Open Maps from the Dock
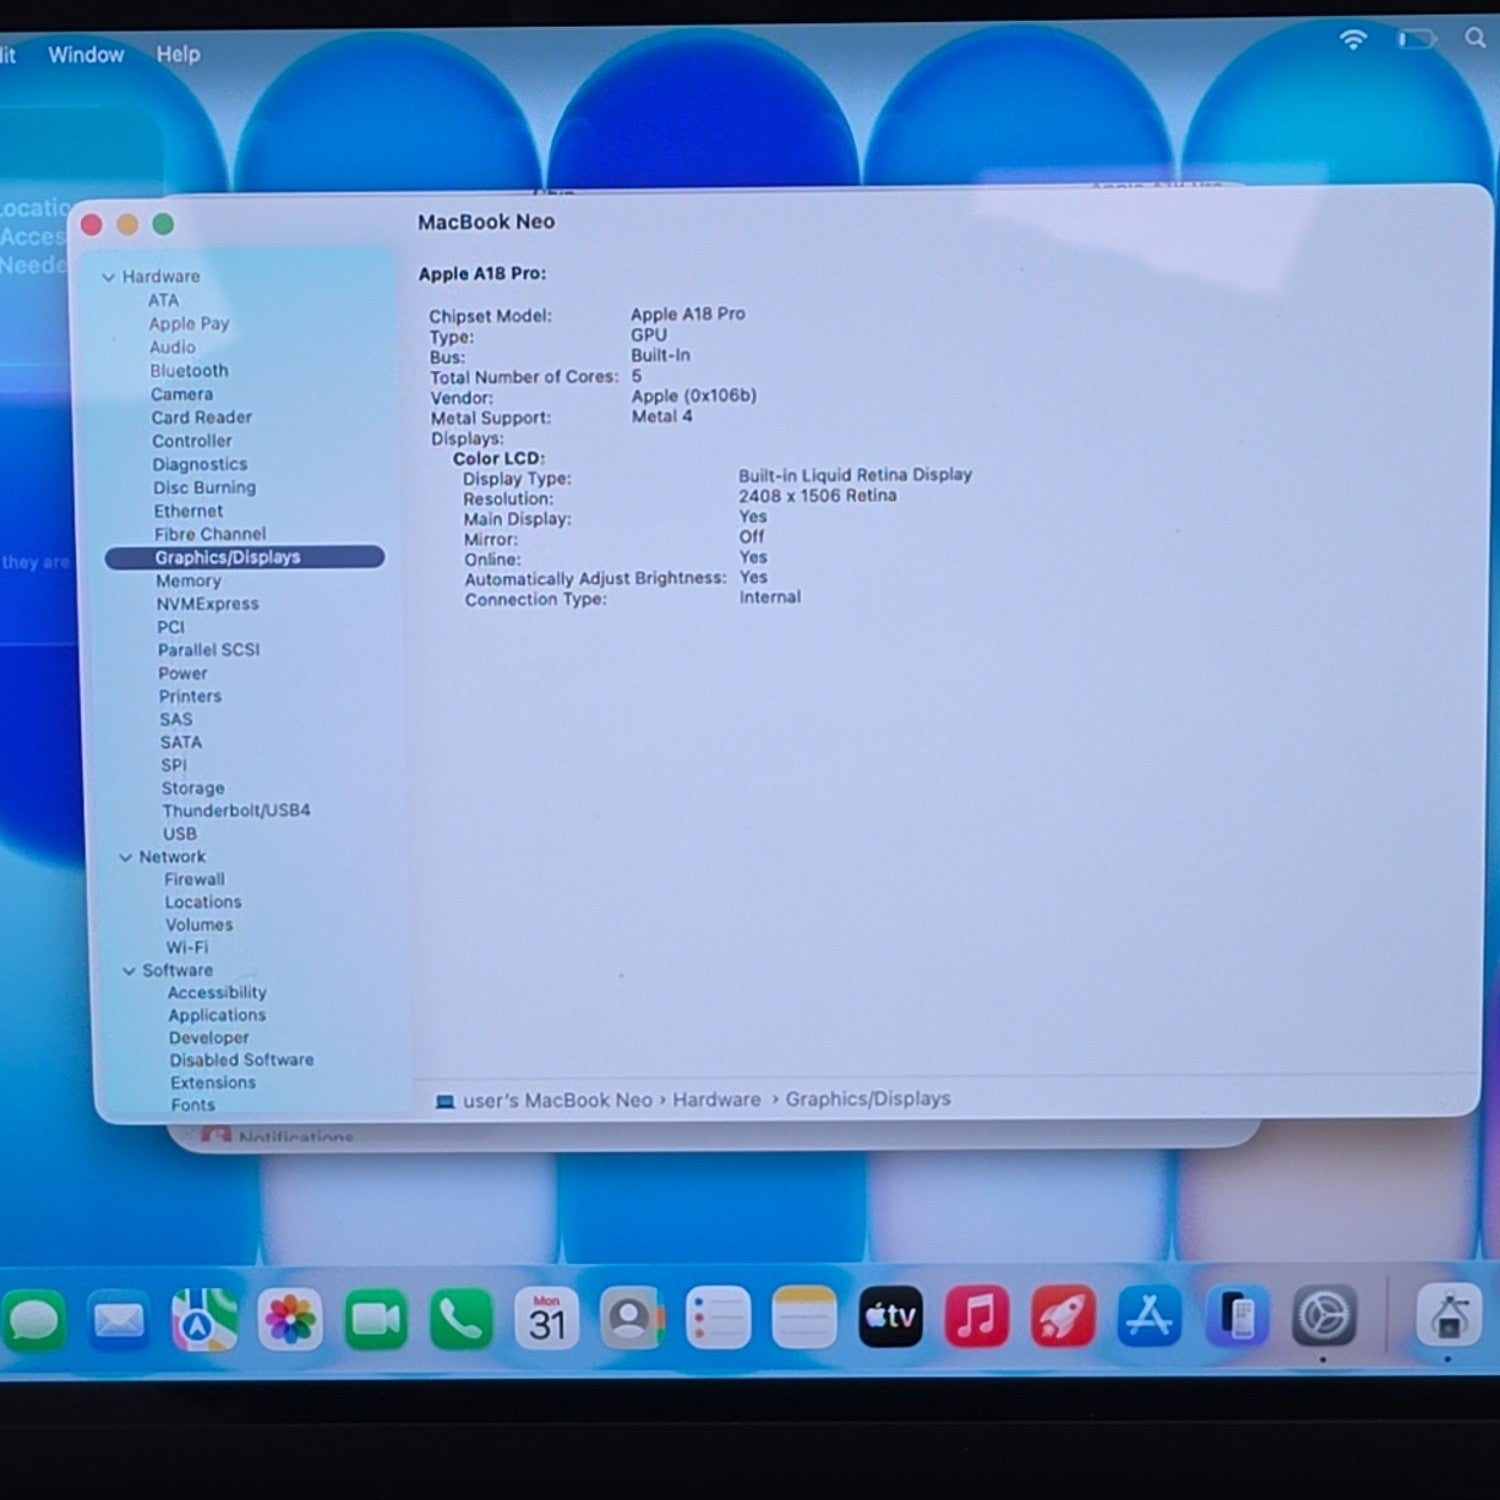1500x1500 pixels. point(204,1320)
